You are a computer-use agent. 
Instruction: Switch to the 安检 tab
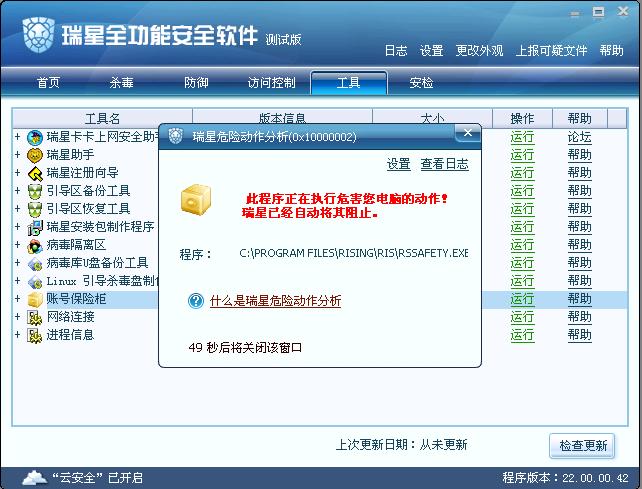(421, 83)
